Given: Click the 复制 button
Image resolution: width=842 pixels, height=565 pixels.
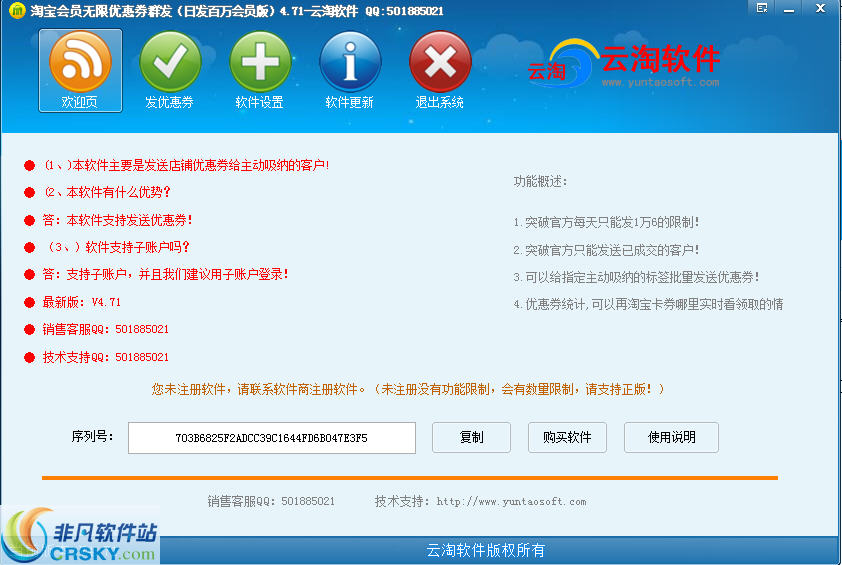Looking at the screenshot, I should [471, 437].
